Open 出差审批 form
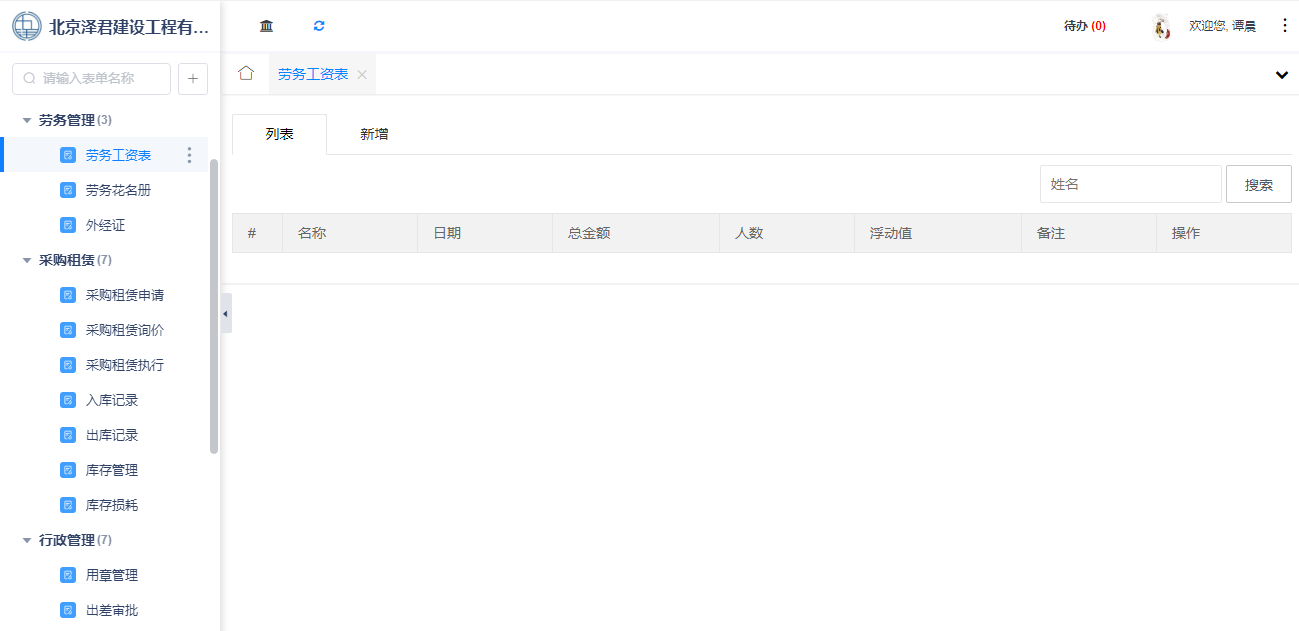 112,610
